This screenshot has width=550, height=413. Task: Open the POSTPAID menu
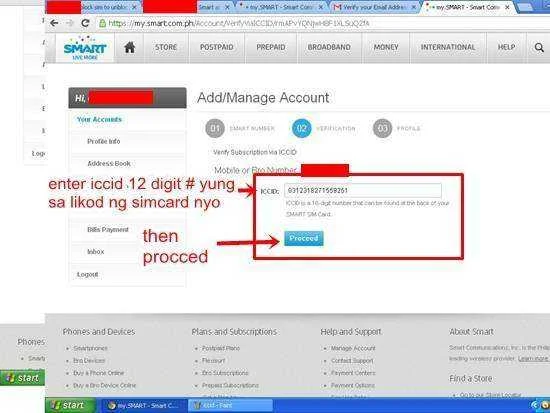pyautogui.click(x=217, y=47)
